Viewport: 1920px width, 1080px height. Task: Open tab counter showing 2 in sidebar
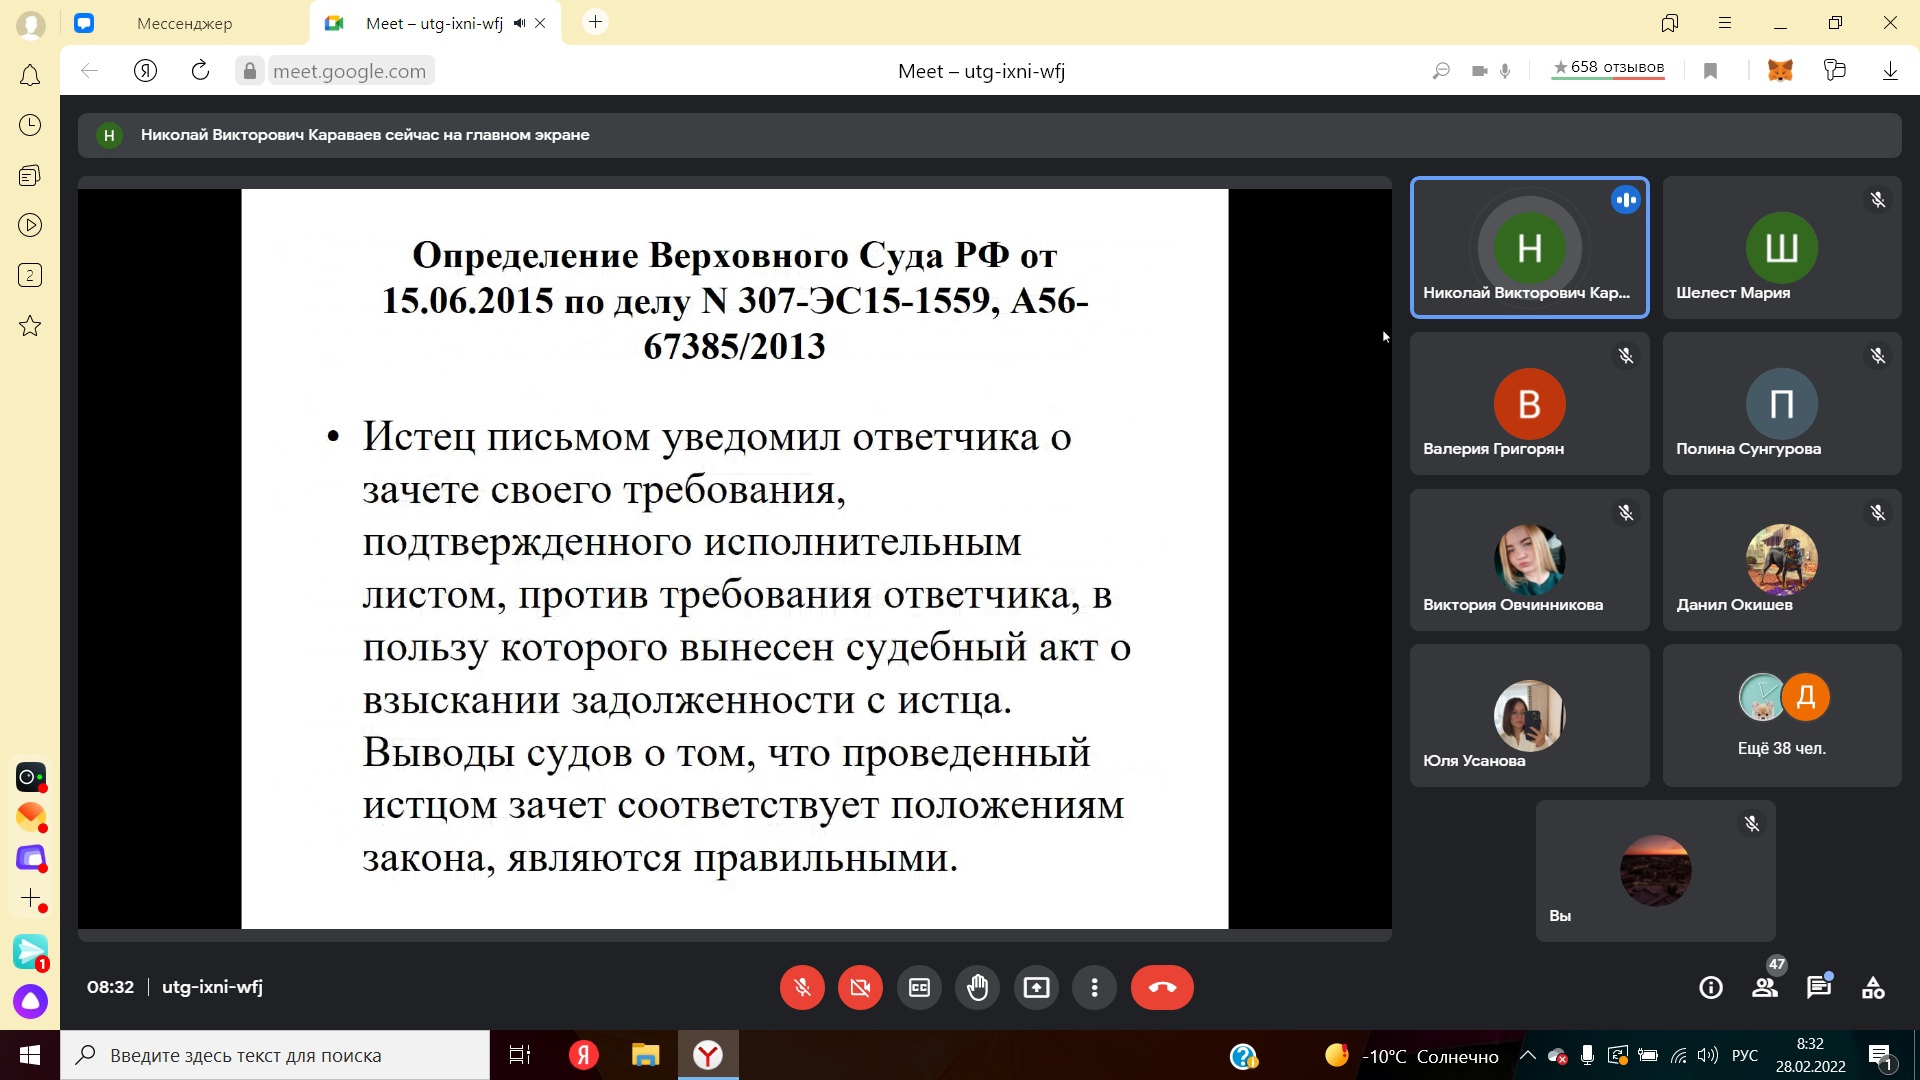30,275
